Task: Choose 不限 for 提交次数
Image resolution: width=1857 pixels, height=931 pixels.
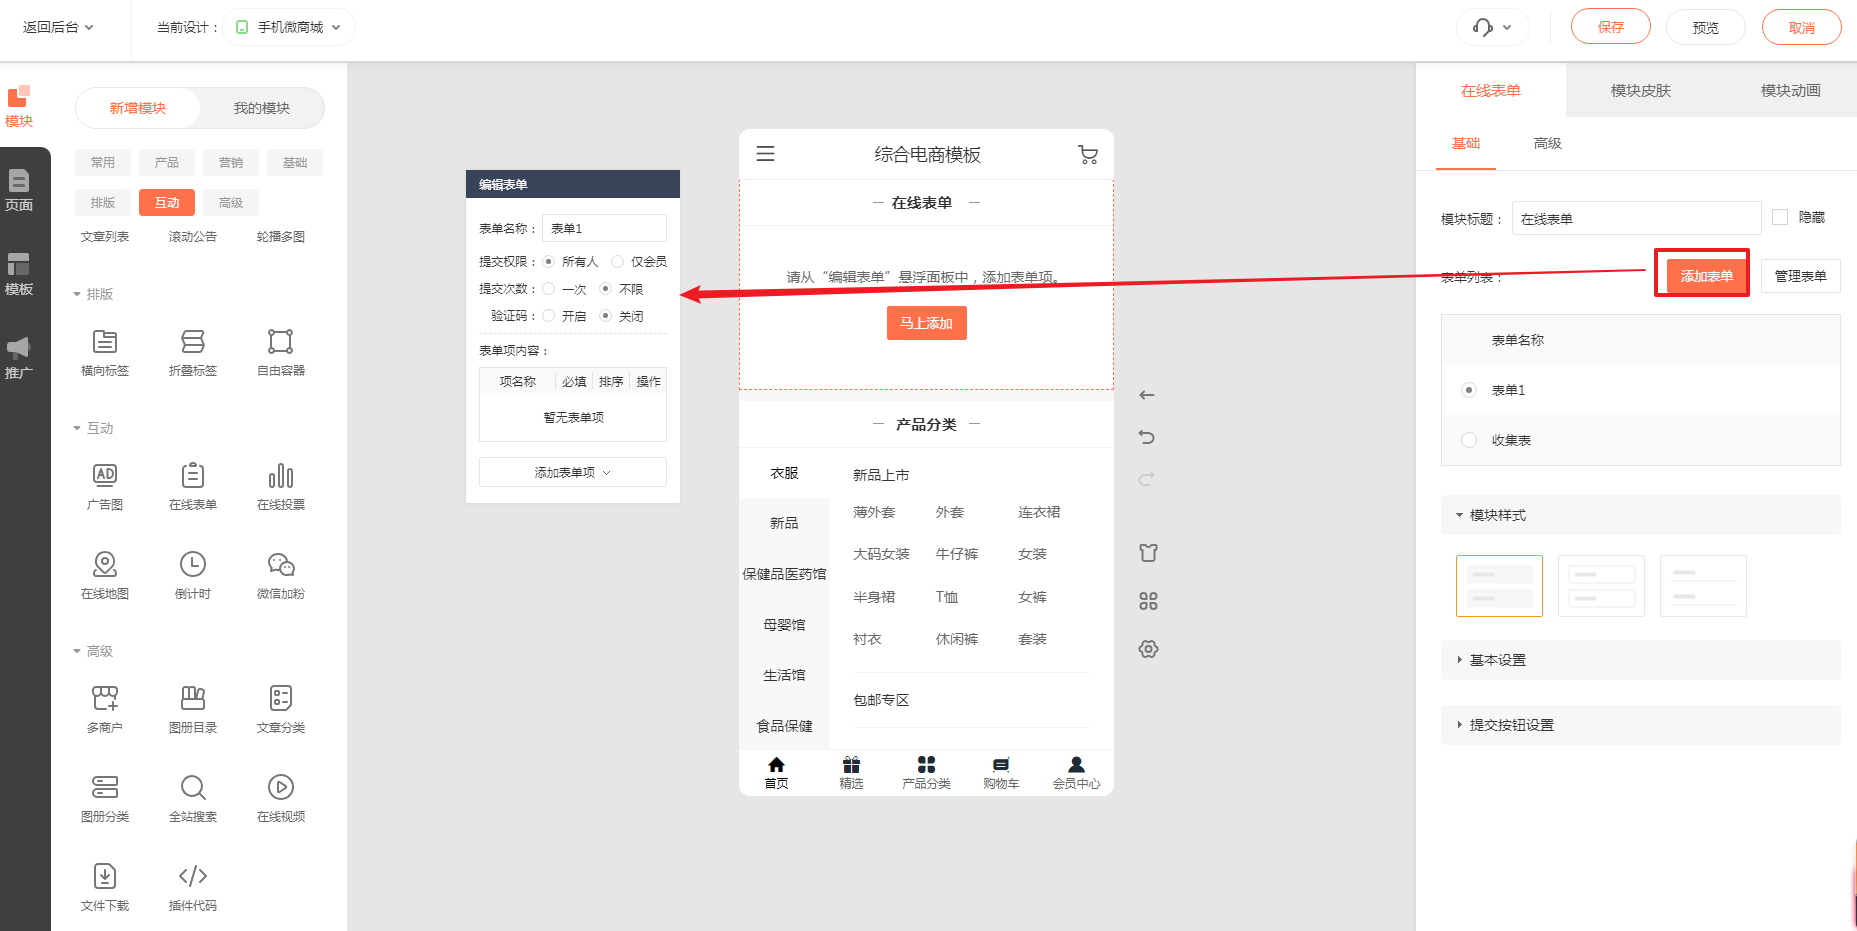Action: click(605, 289)
